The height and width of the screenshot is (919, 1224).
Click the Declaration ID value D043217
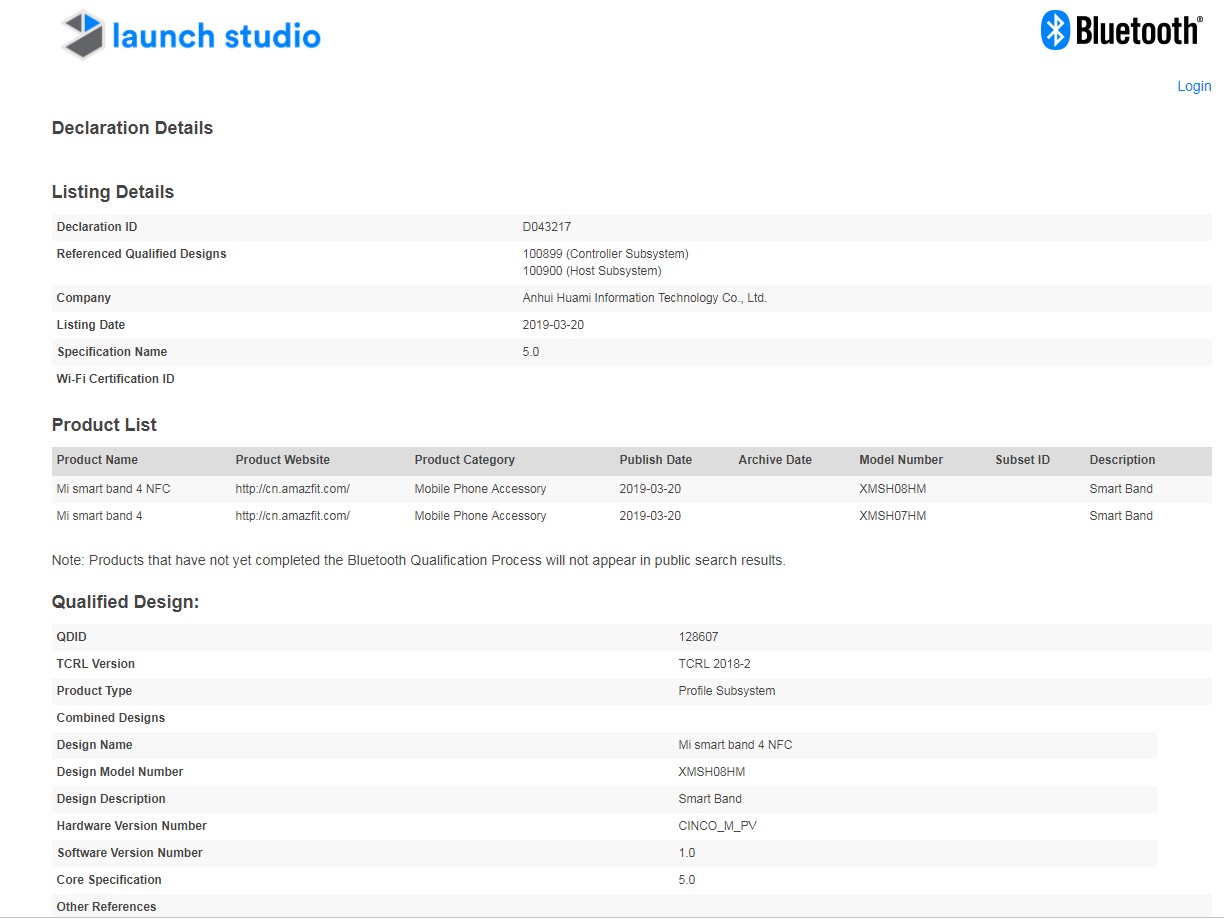pos(547,227)
